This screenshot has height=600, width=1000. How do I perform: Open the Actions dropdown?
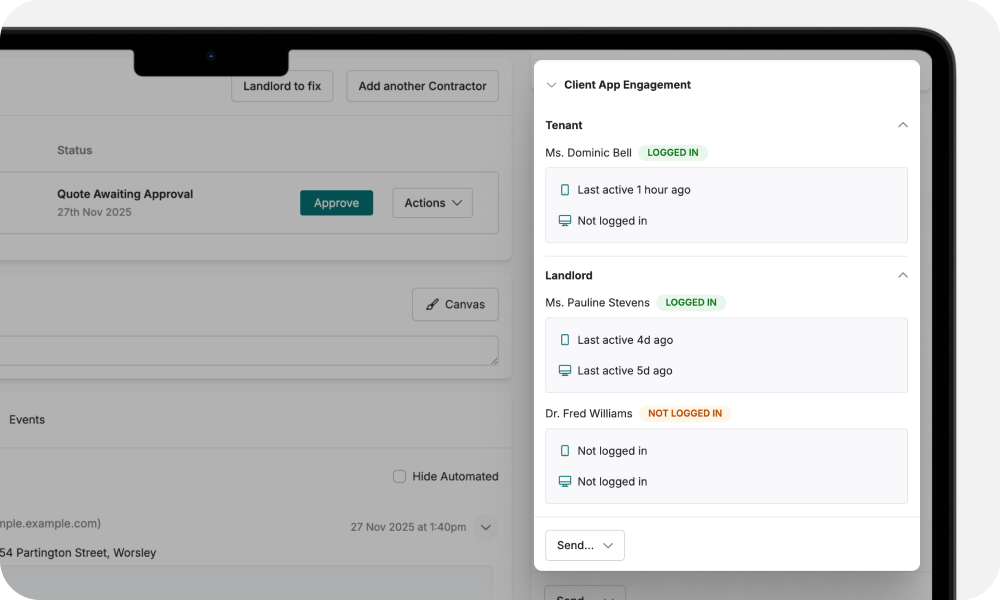coord(432,202)
